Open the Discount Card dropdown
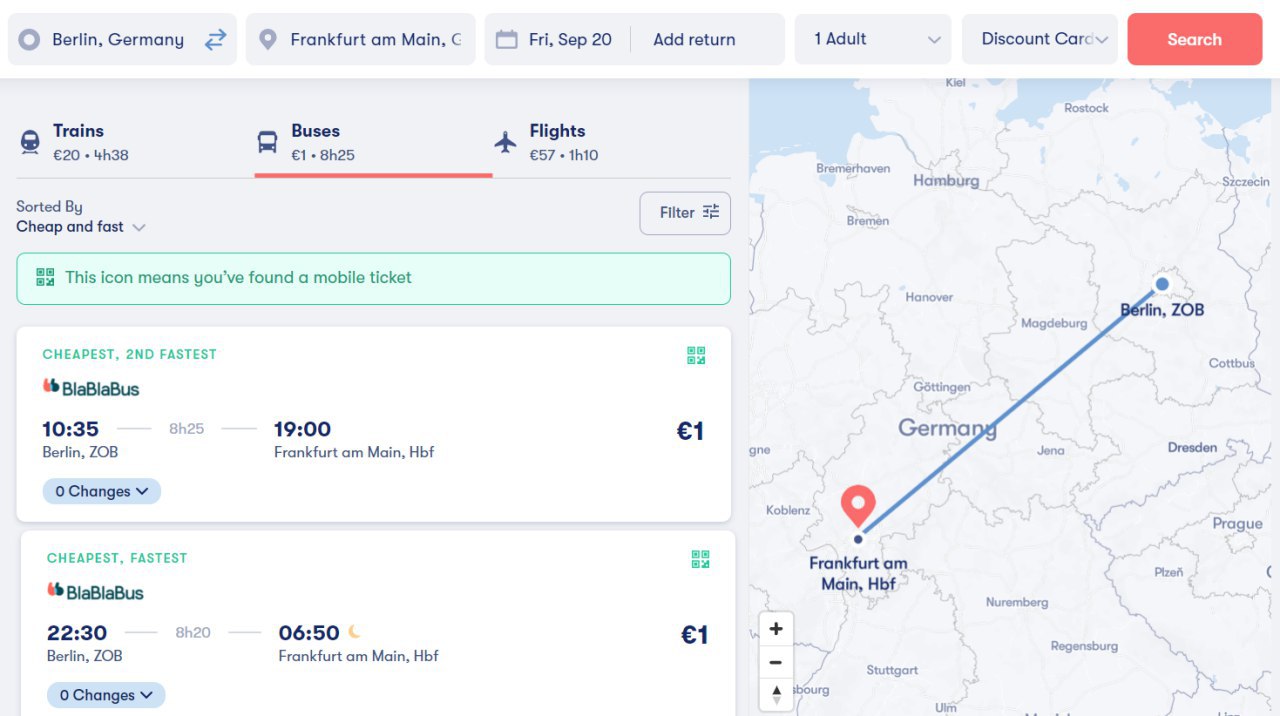The height and width of the screenshot is (716, 1280). point(1040,39)
